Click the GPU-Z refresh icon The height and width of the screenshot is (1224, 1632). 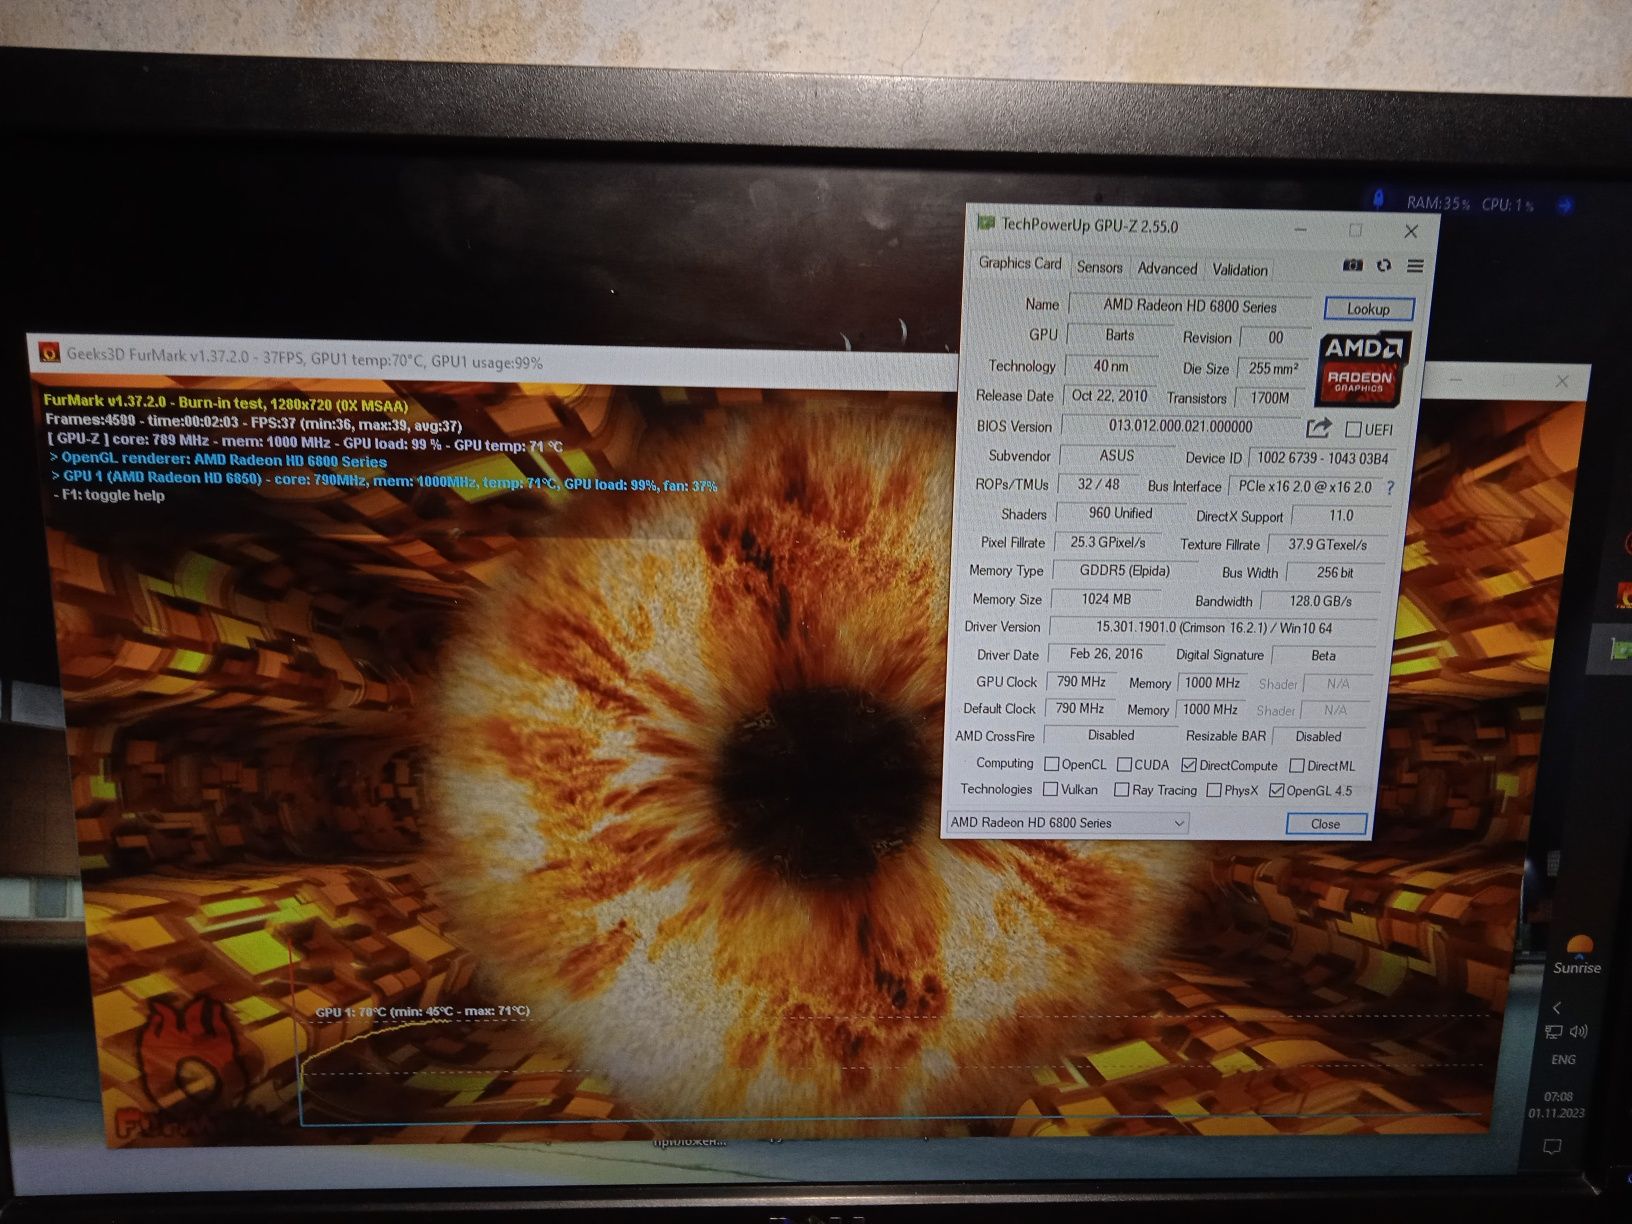[1384, 265]
